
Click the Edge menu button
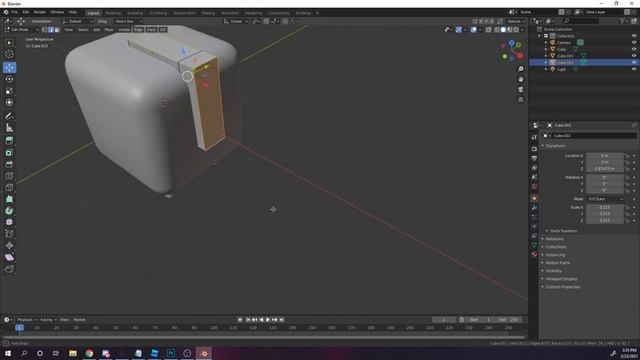pyautogui.click(x=138, y=30)
